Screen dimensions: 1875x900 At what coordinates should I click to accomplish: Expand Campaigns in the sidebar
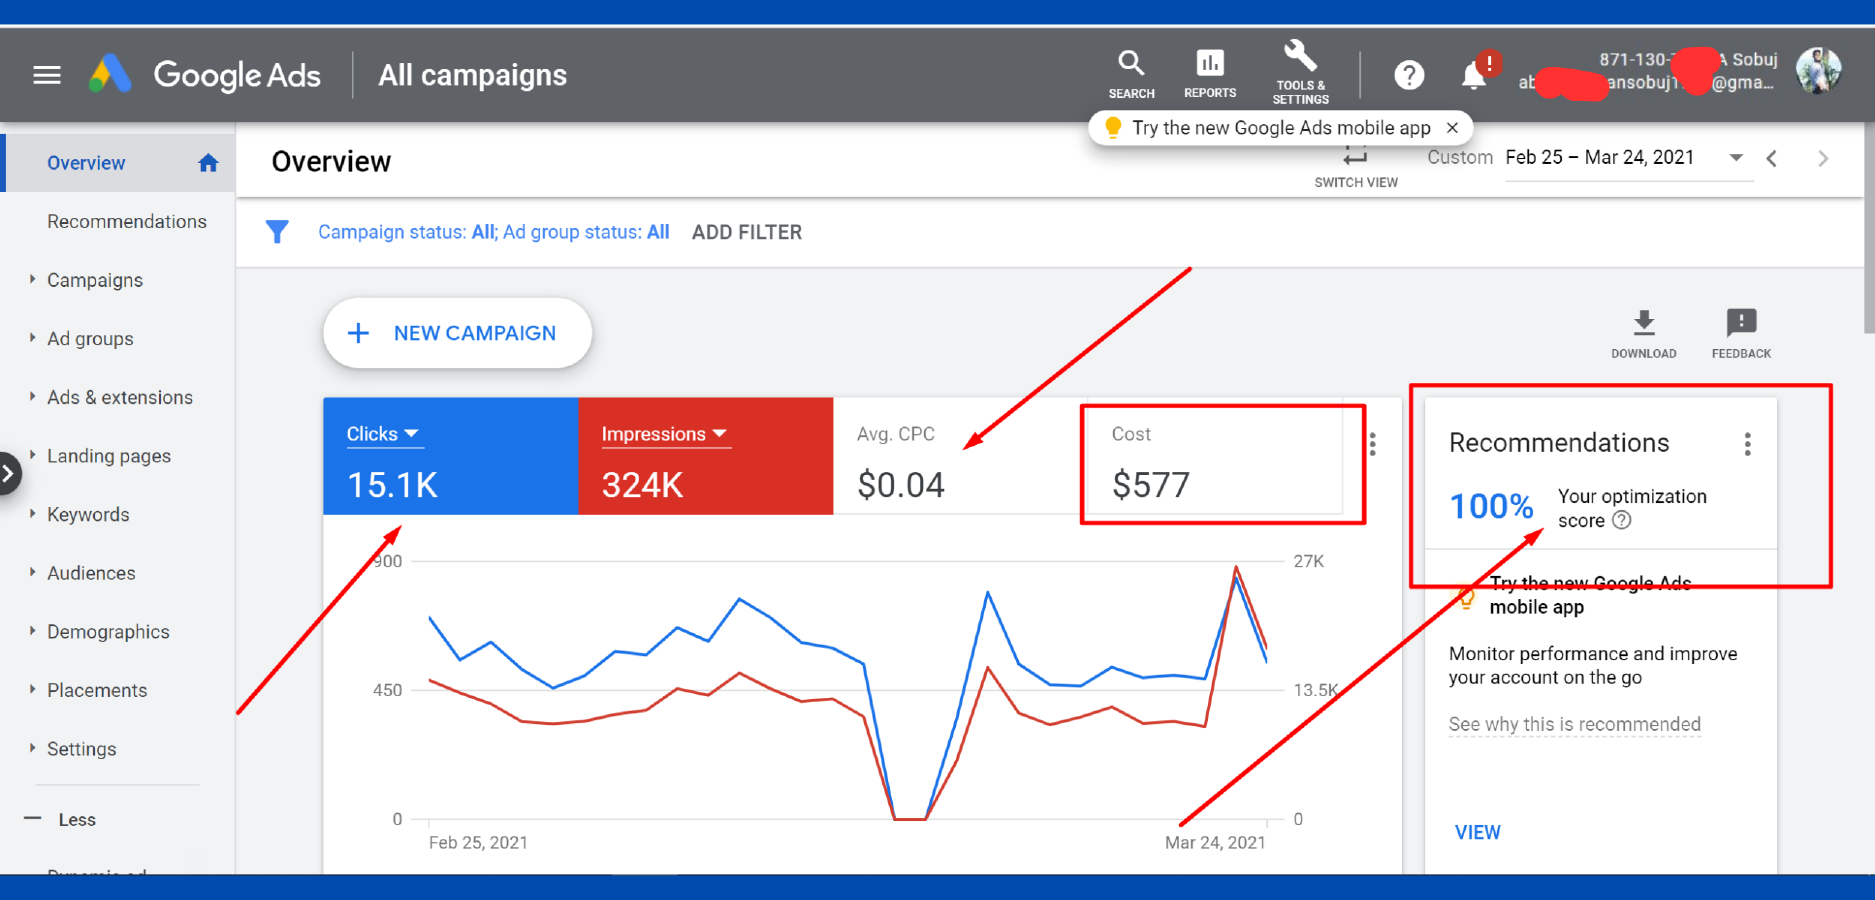coord(95,280)
